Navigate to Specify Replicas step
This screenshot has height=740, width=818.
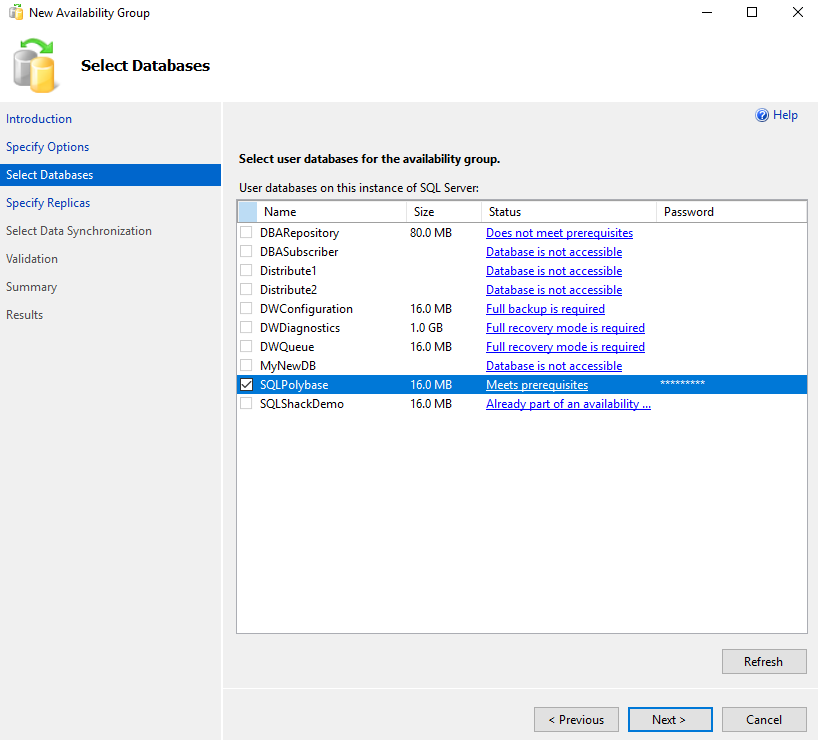[x=48, y=203]
